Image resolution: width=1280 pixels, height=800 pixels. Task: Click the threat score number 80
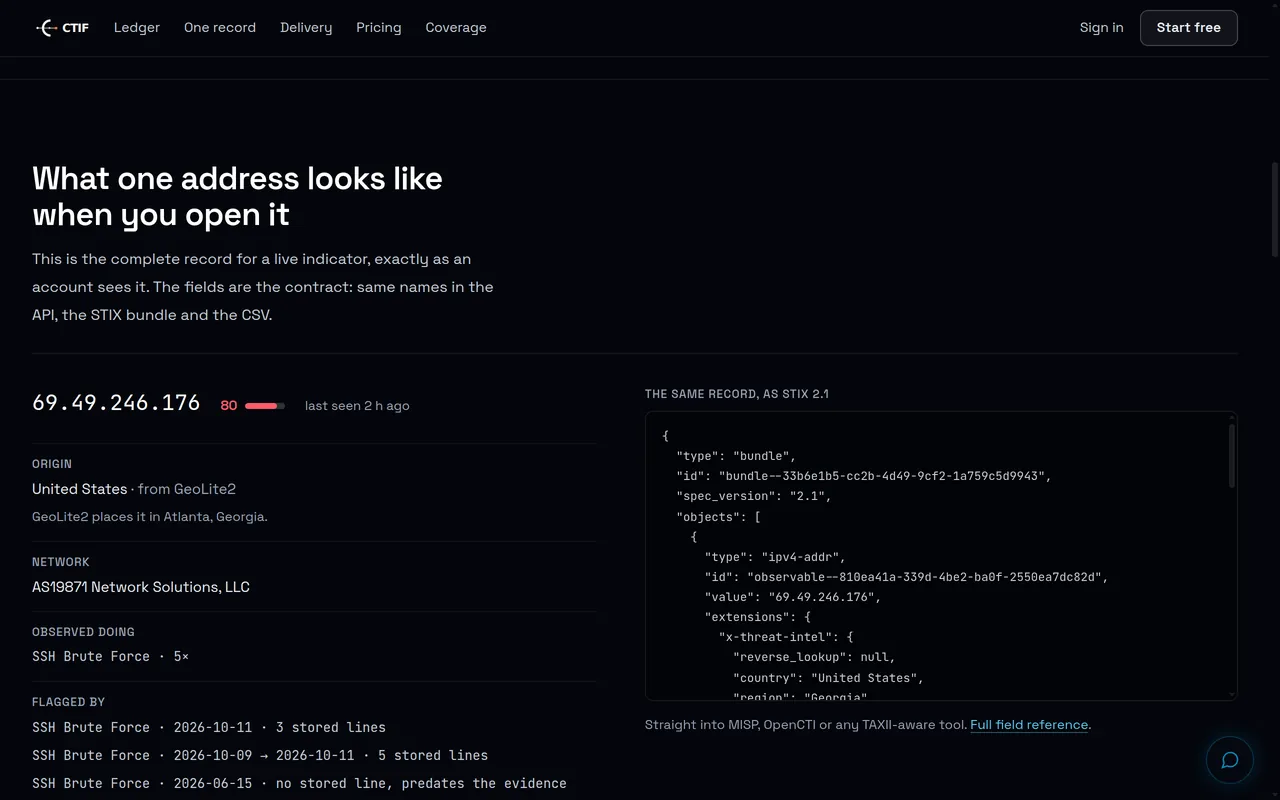pyautogui.click(x=229, y=406)
